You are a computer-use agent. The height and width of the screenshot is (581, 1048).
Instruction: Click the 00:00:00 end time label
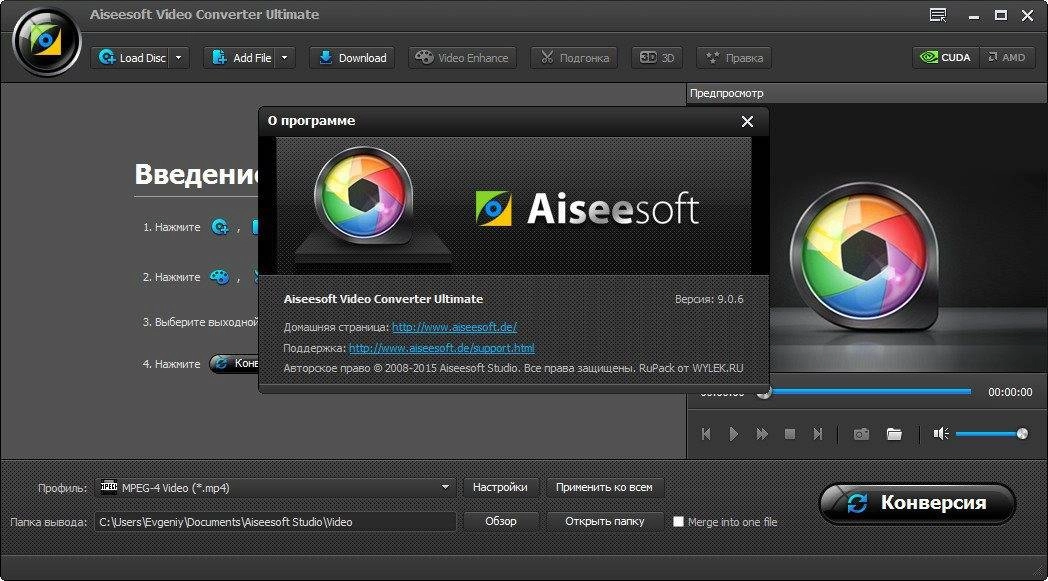point(1010,392)
